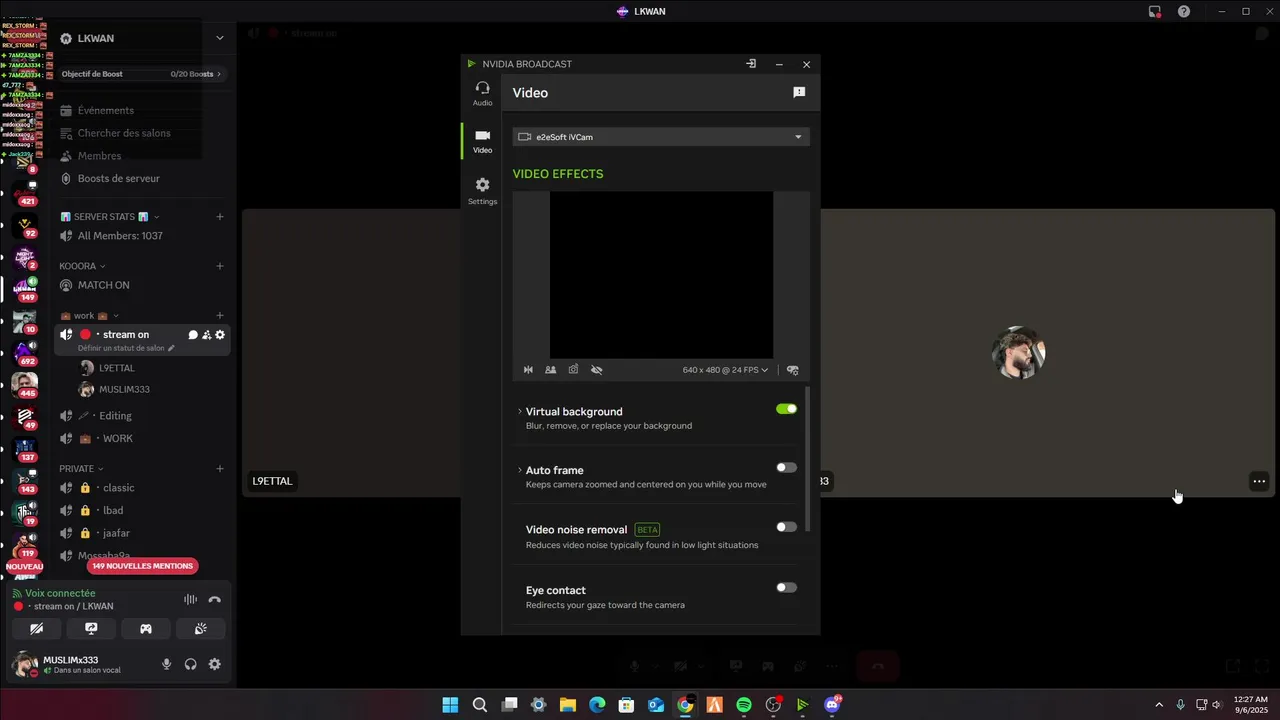Deafen with headphones icon
The image size is (1280, 720).
[x=191, y=664]
